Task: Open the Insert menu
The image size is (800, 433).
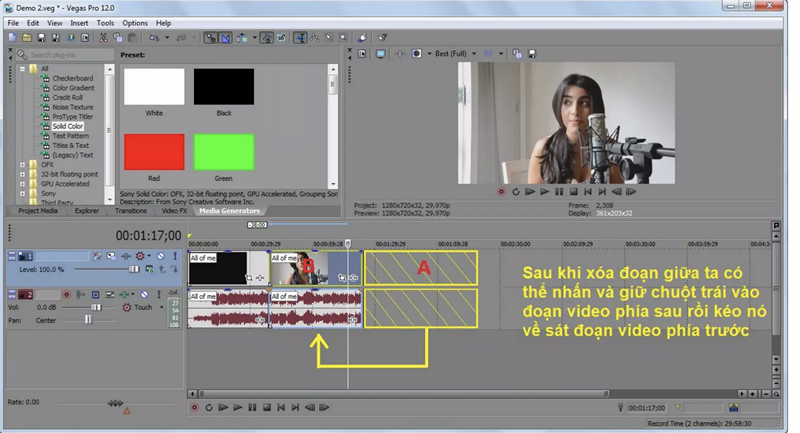Action: tap(79, 23)
